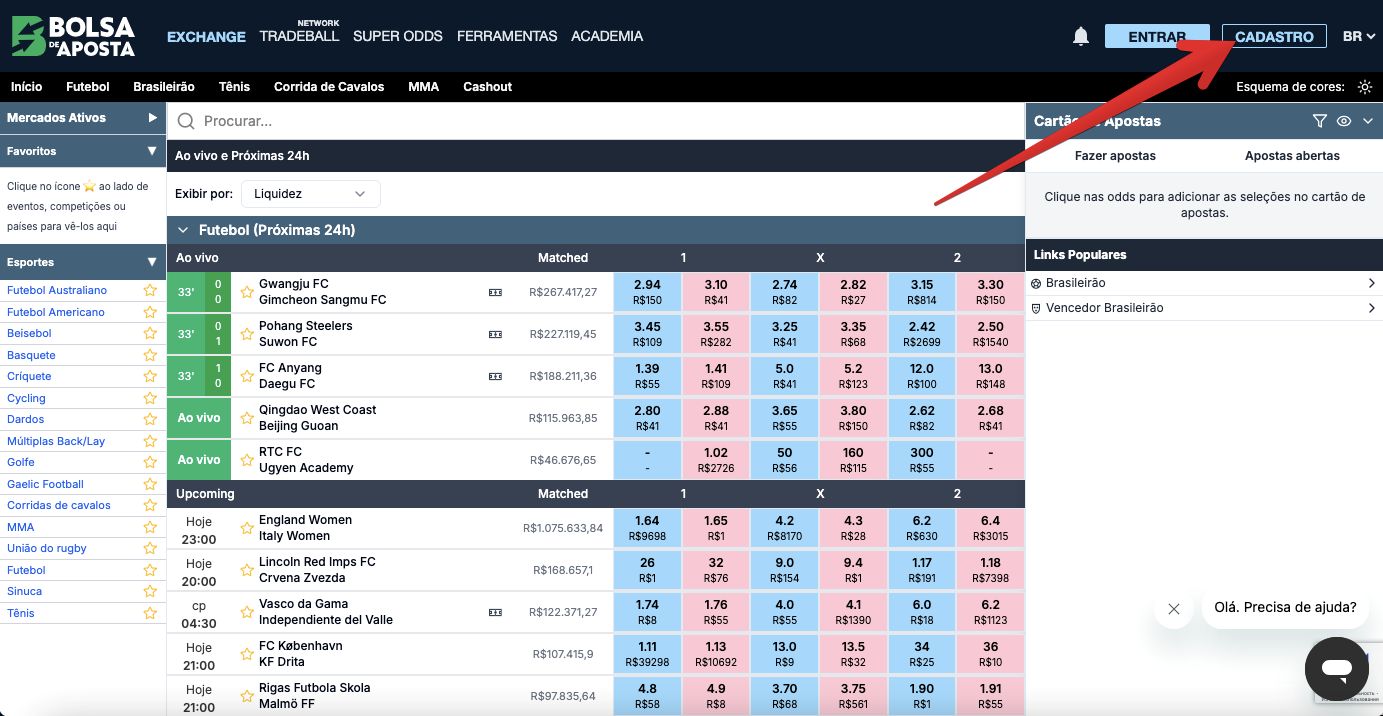Collapse the Favoritos section
Viewport: 1383px width, 716px height.
152,151
